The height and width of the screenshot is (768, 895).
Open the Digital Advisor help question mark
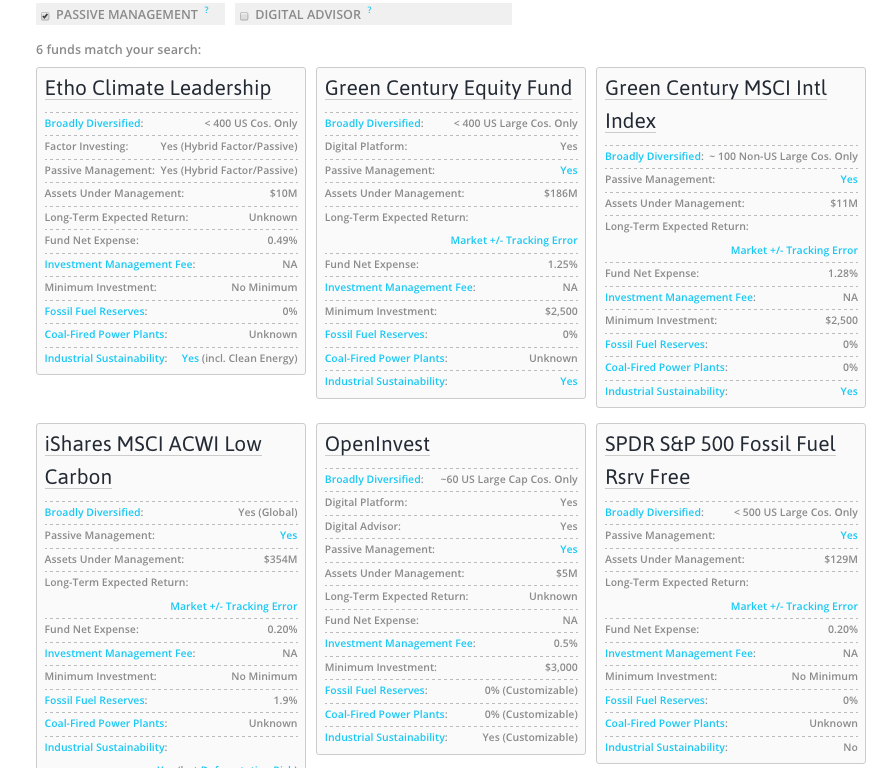[370, 10]
